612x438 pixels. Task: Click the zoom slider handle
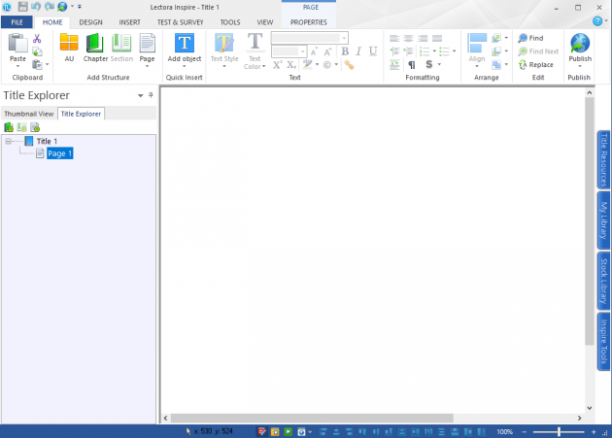click(x=559, y=431)
